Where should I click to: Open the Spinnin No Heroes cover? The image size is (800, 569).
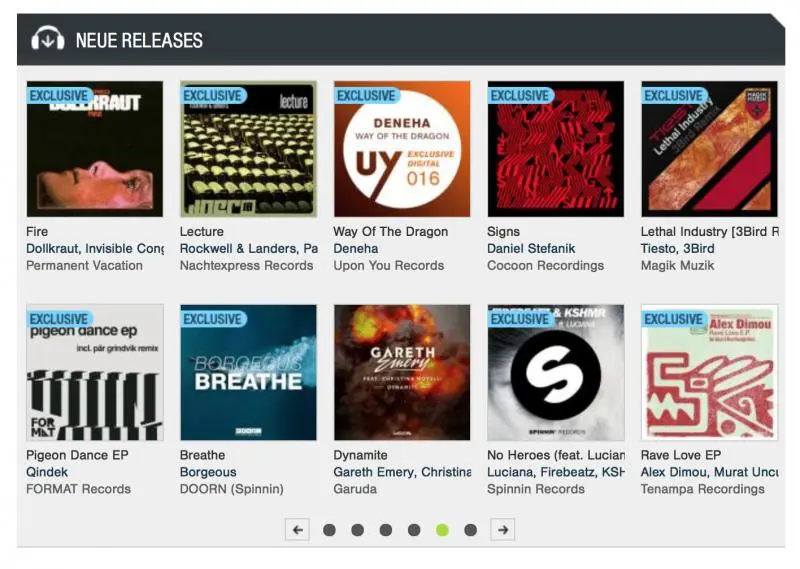tap(556, 373)
